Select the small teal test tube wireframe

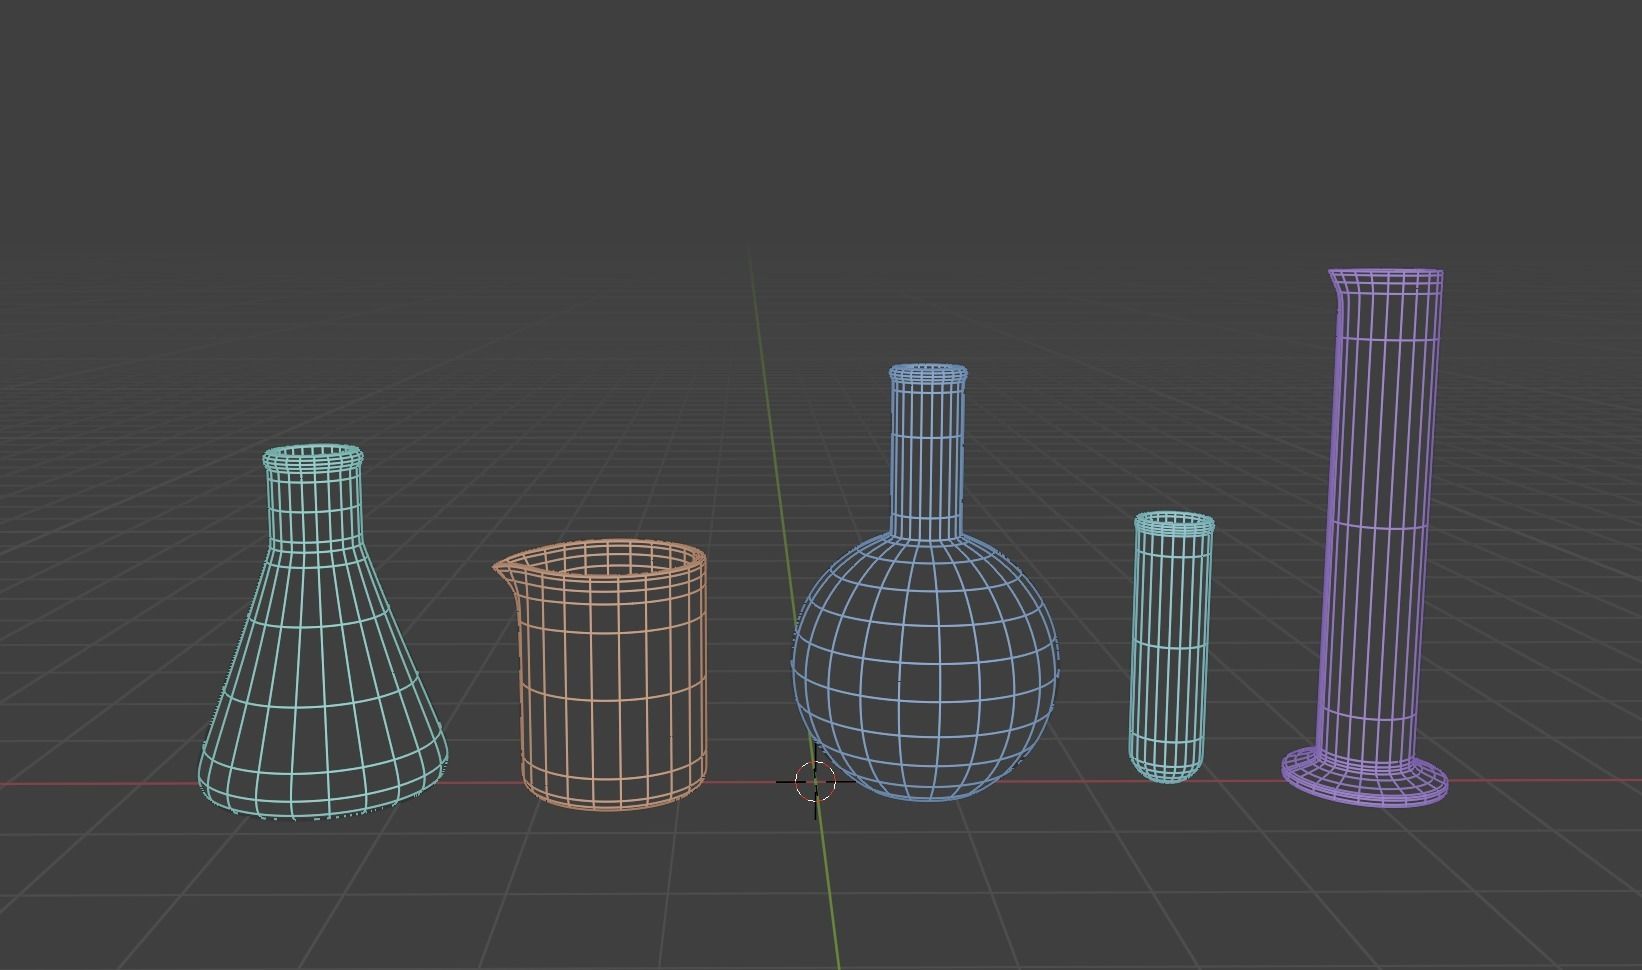(1172, 647)
